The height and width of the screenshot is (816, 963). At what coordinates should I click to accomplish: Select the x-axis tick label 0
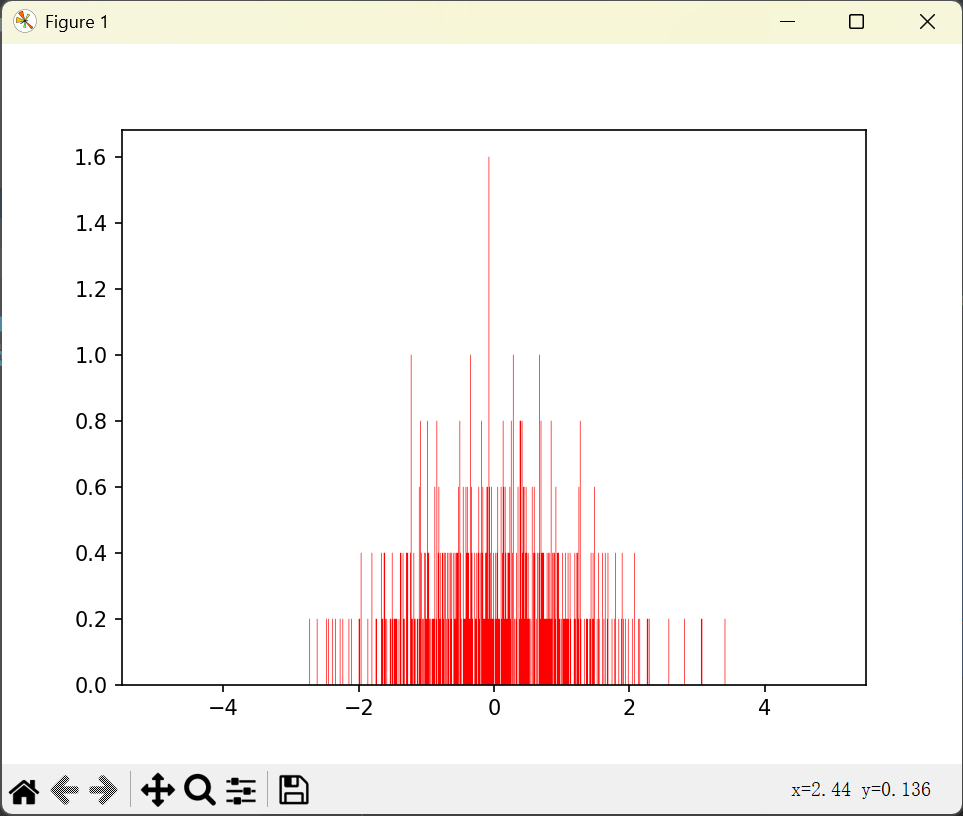tap(493, 708)
